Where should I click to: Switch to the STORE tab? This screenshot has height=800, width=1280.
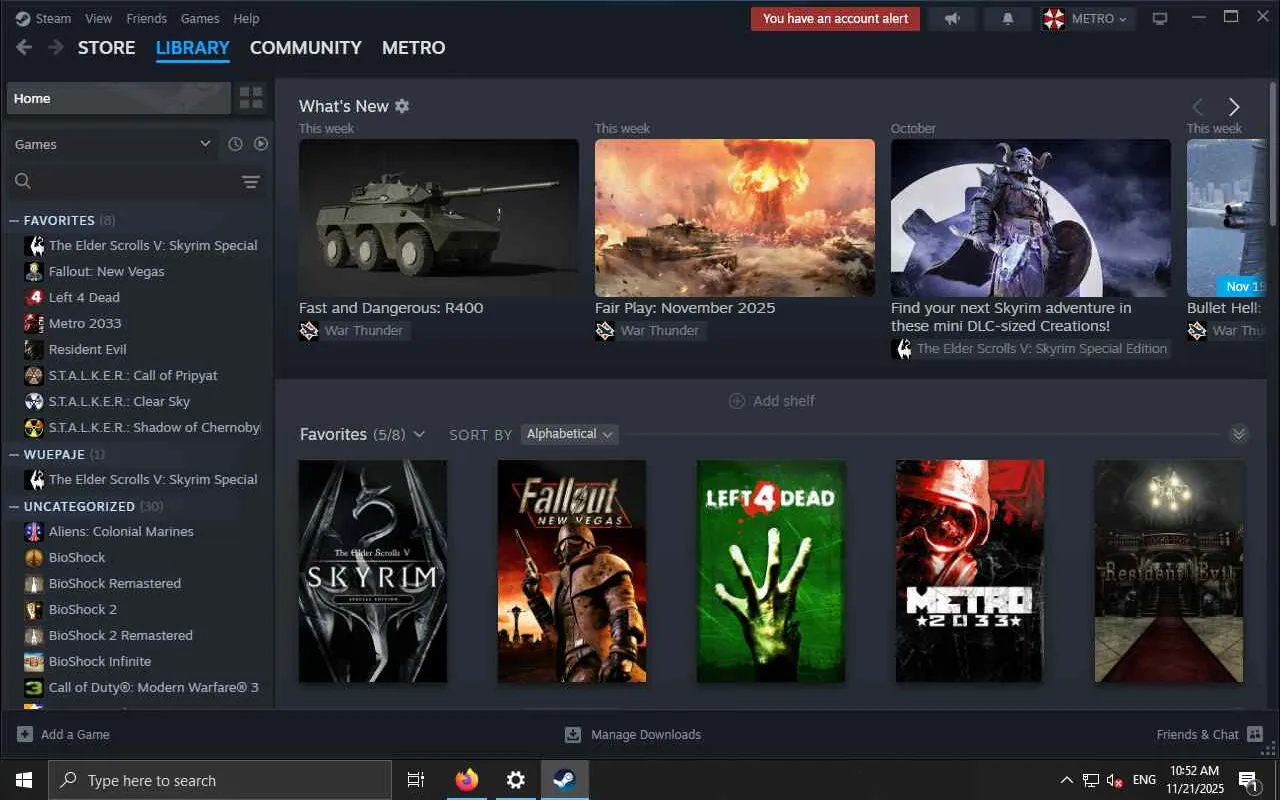pos(107,48)
